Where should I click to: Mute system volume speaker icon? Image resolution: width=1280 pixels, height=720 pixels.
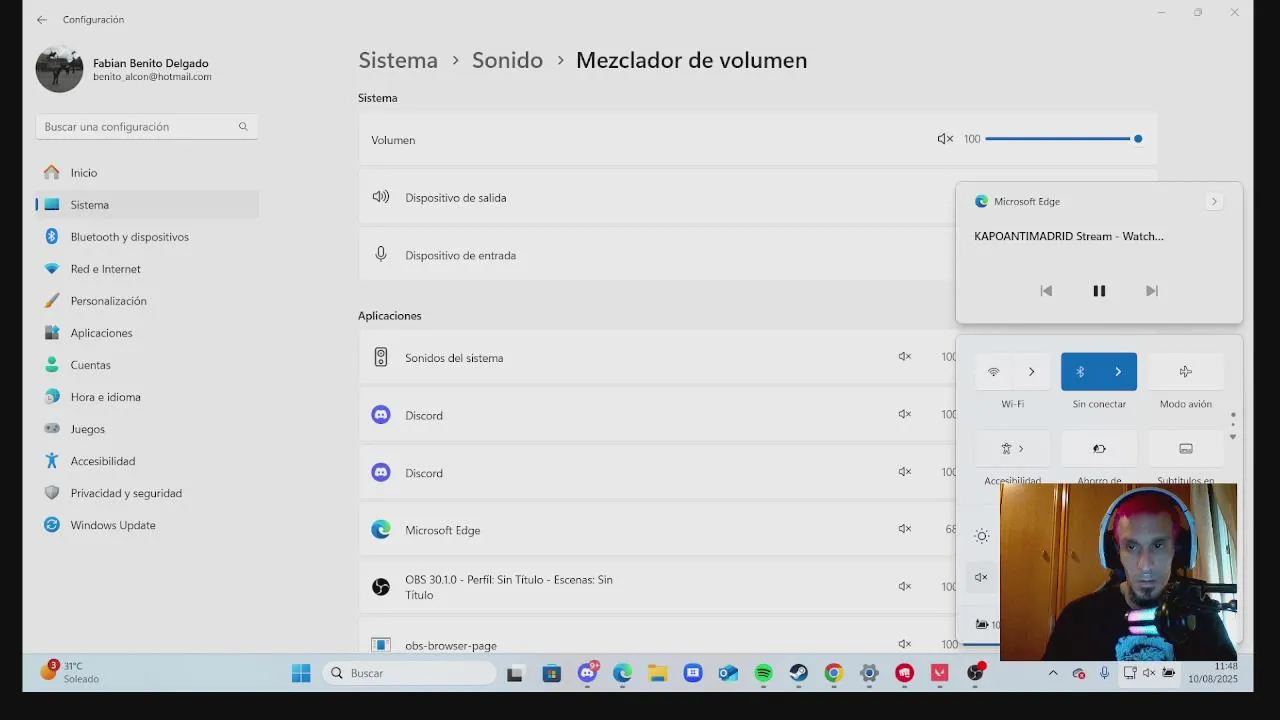pyautogui.click(x=945, y=139)
